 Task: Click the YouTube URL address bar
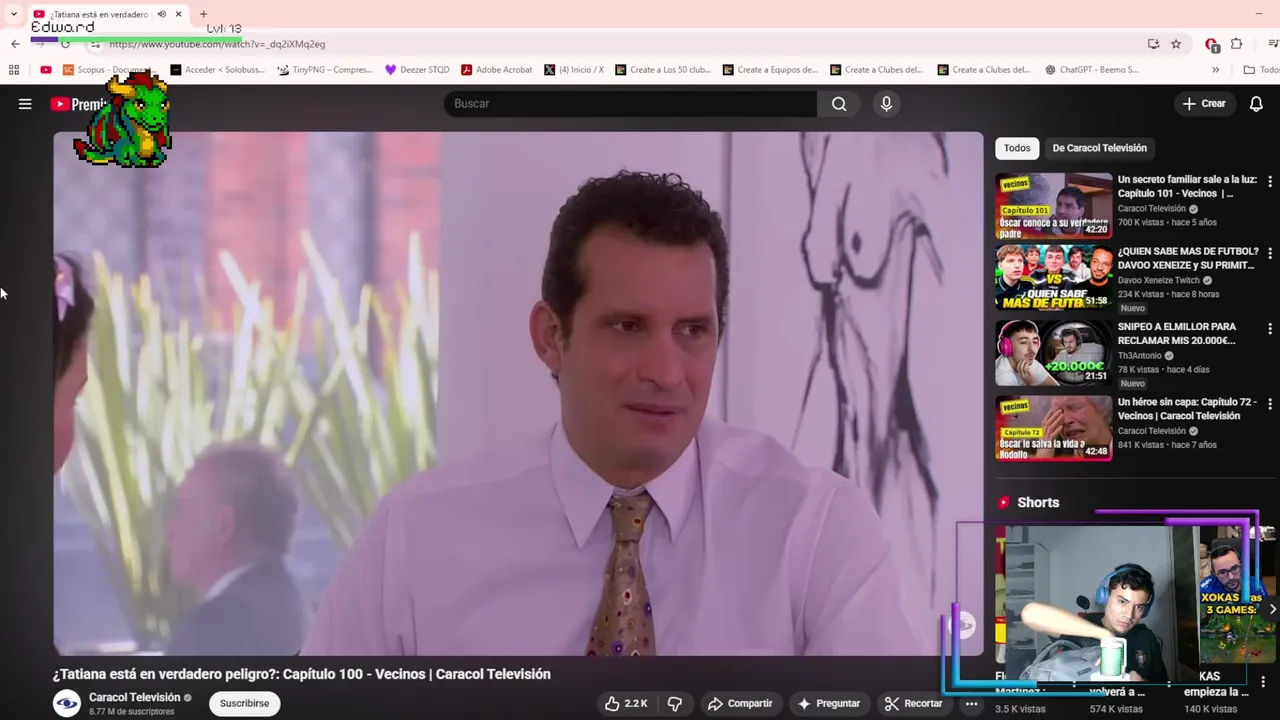[x=217, y=44]
